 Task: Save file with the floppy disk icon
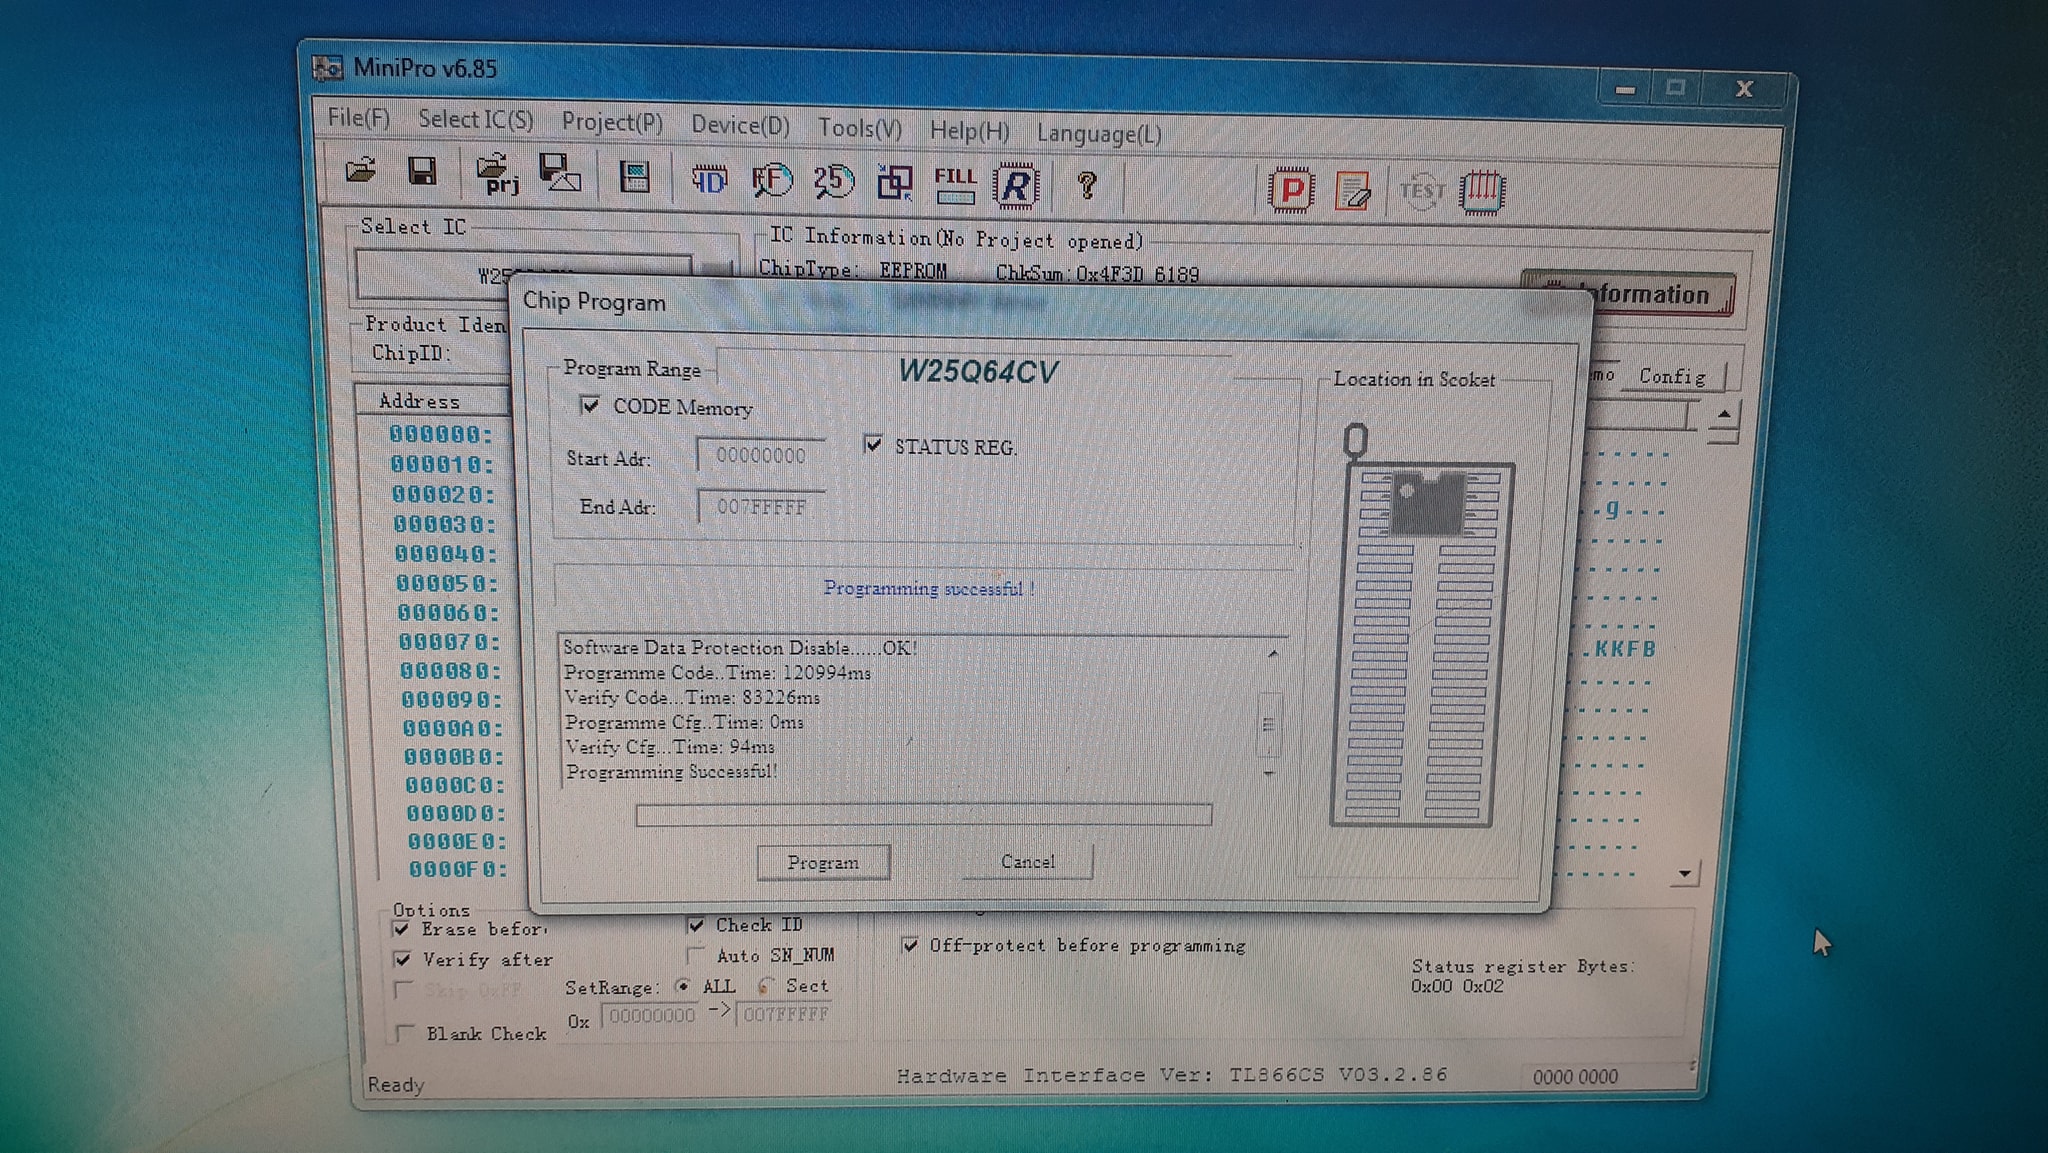coord(422,172)
